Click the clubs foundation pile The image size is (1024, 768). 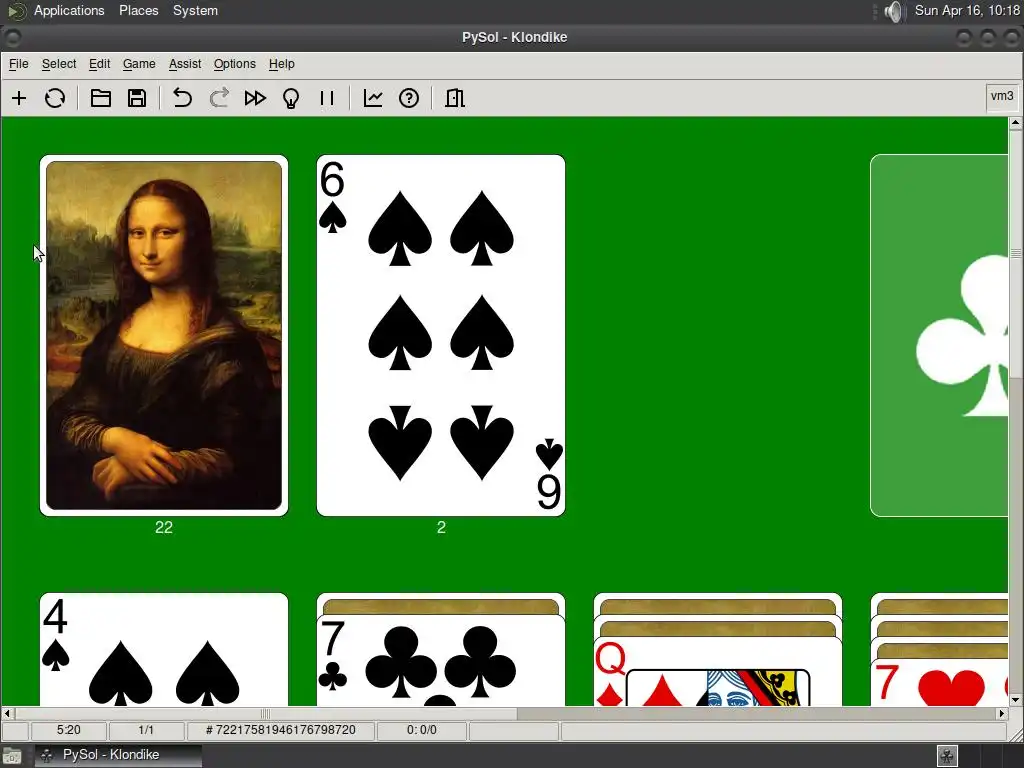[x=939, y=336]
